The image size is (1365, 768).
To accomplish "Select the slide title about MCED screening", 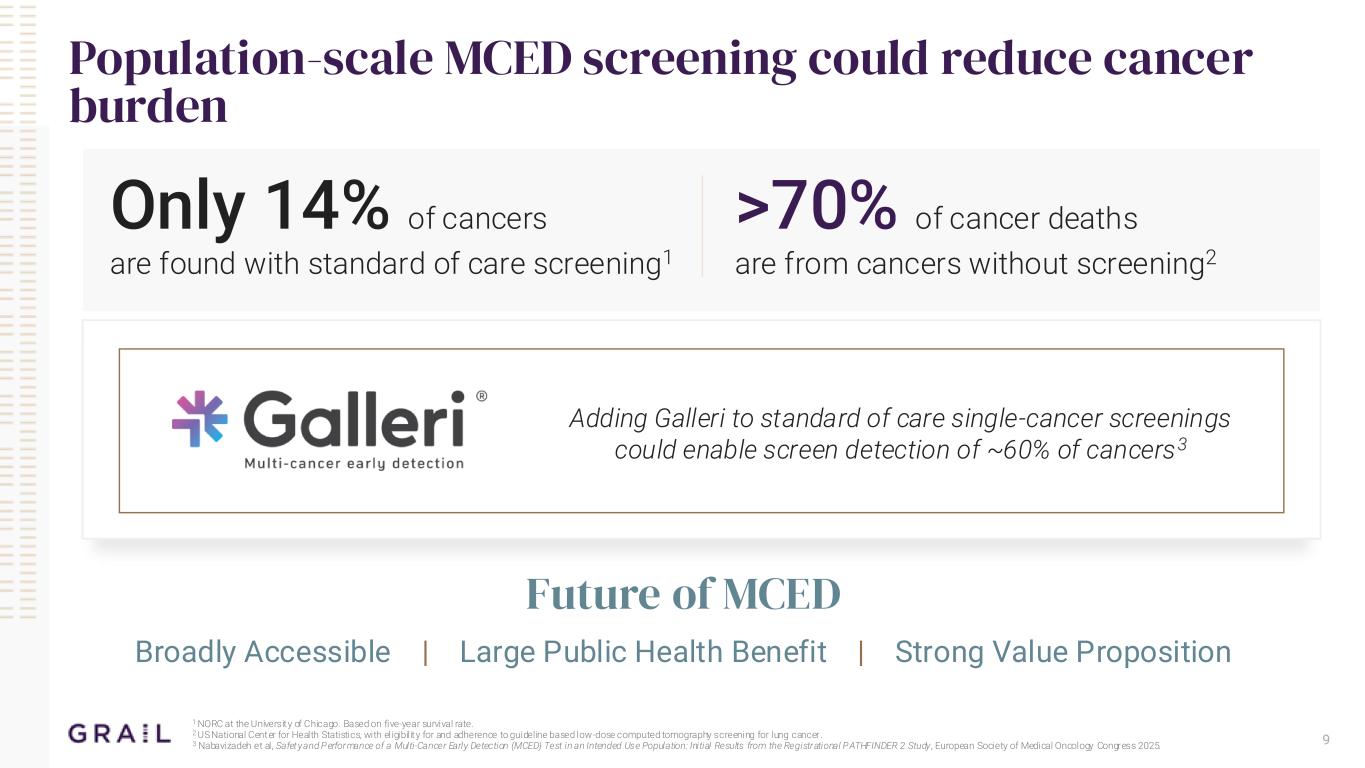I will pos(660,82).
